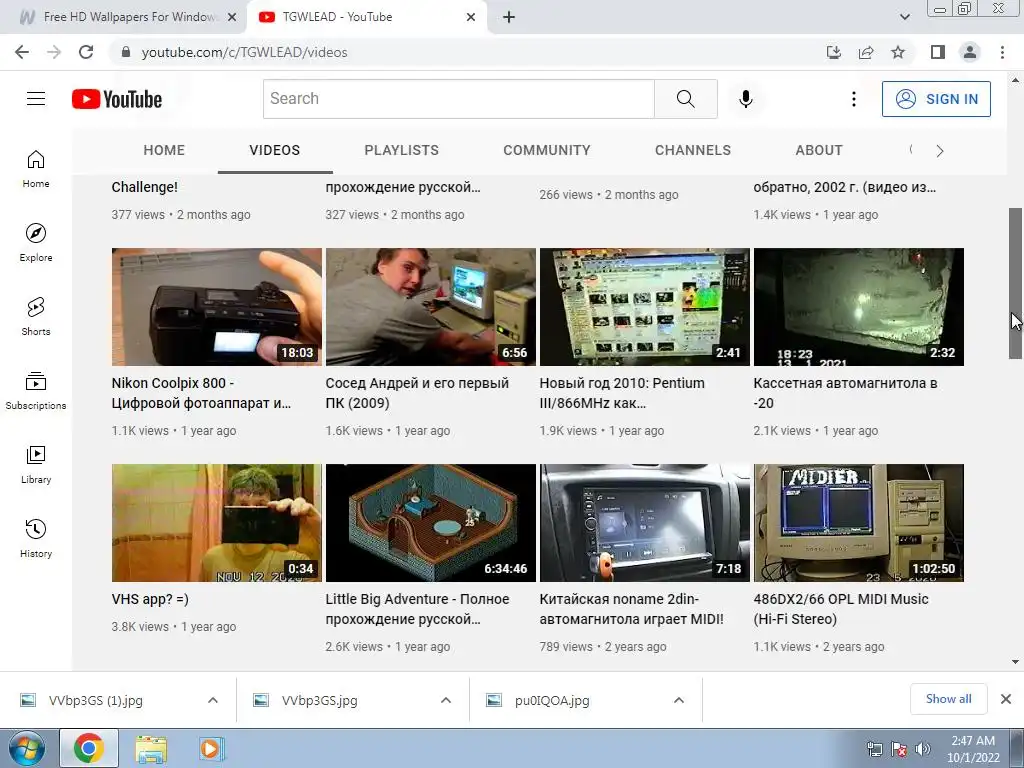
Task: Open Shorts in the sidebar
Action: coord(36,317)
